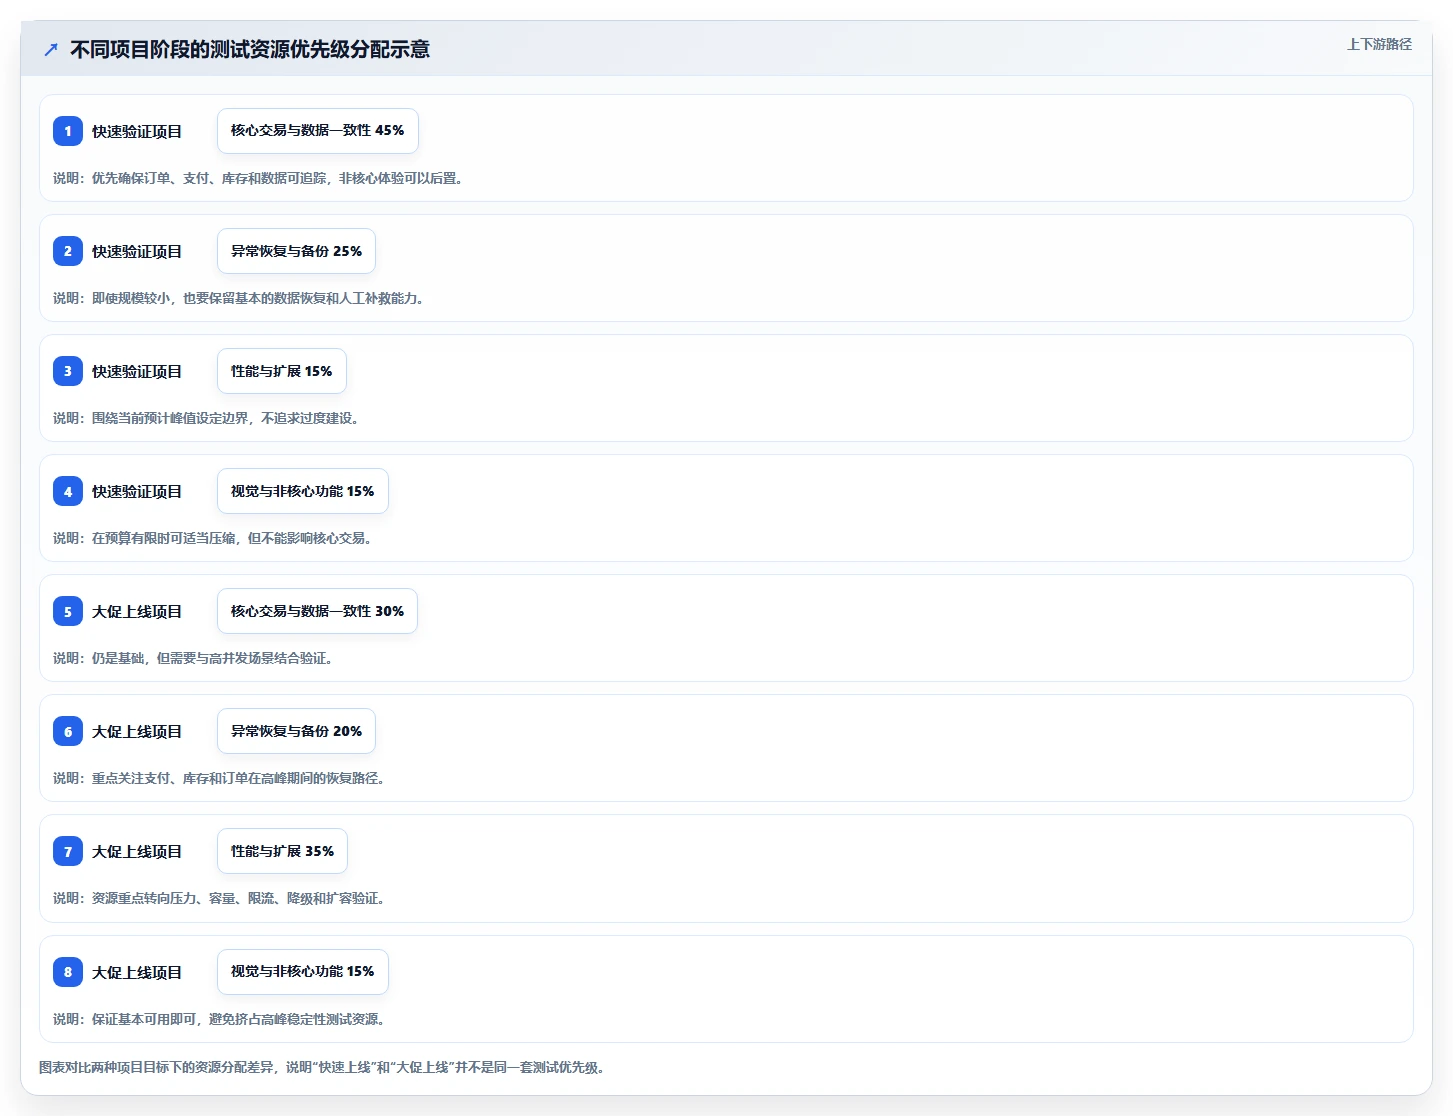Click the note 保证基本可用即可
The width and height of the screenshot is (1453, 1116).
coord(144,1019)
